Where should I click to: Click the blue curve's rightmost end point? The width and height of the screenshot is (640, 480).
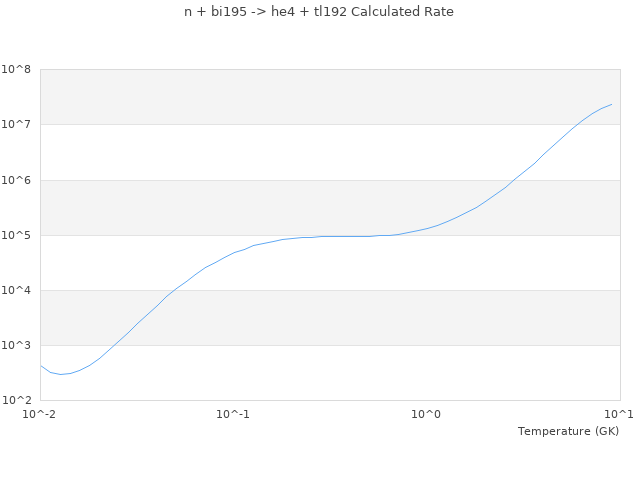click(612, 104)
